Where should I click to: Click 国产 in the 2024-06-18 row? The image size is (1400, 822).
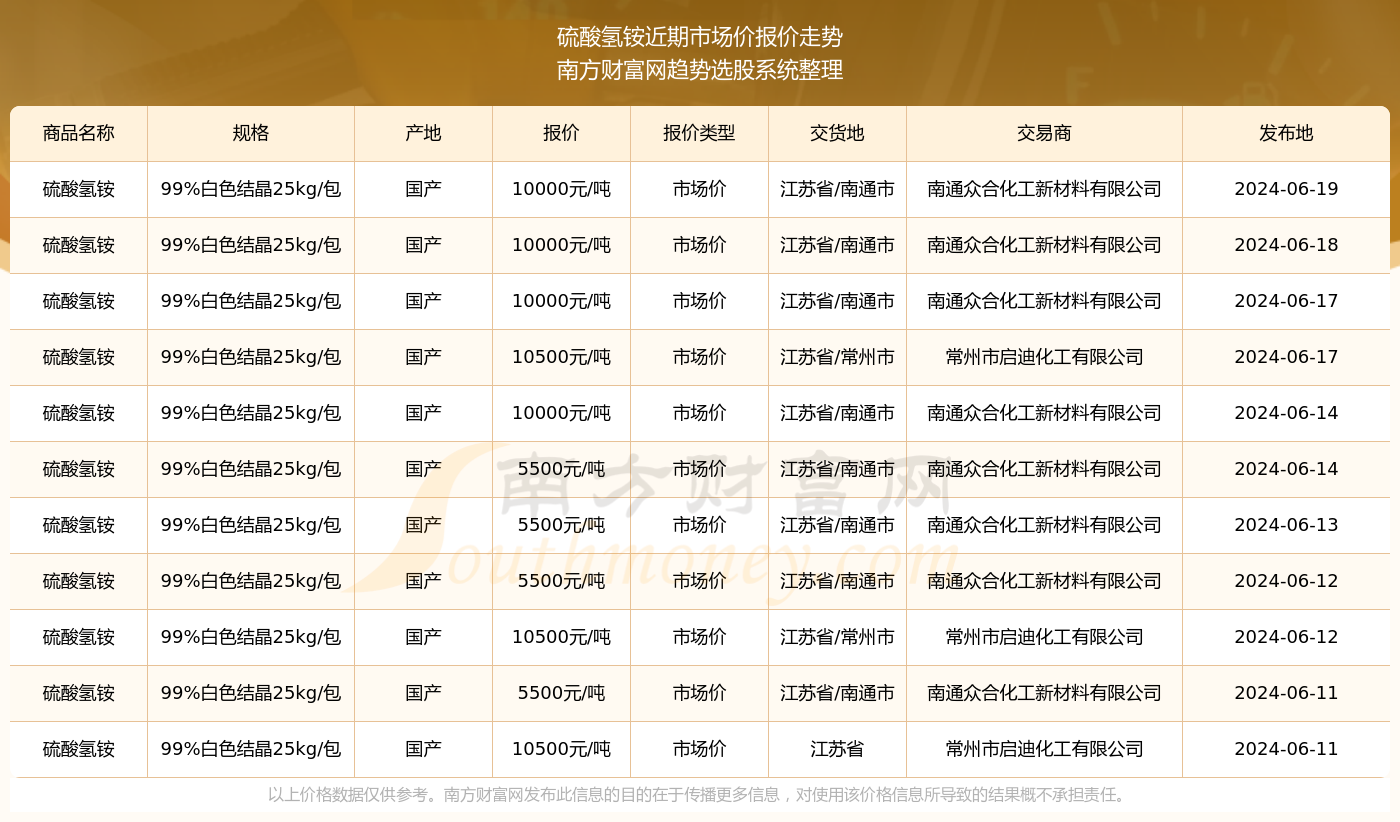point(424,245)
